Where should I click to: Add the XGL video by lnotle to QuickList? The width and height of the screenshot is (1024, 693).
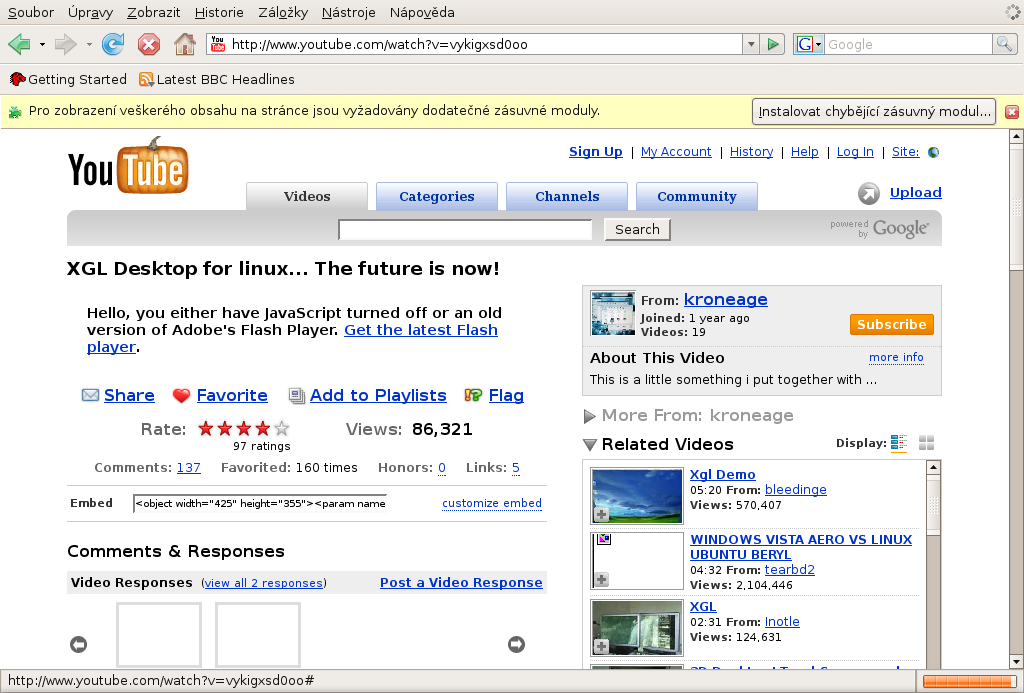tap(601, 647)
